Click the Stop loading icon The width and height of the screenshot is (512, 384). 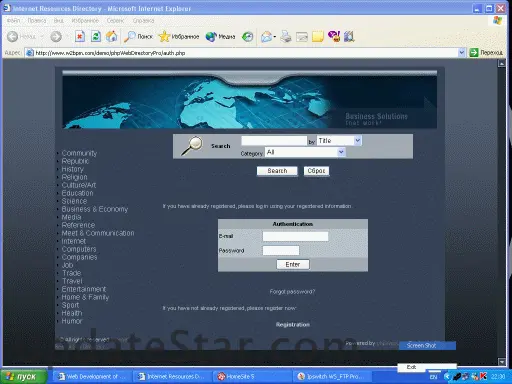pos(80,36)
